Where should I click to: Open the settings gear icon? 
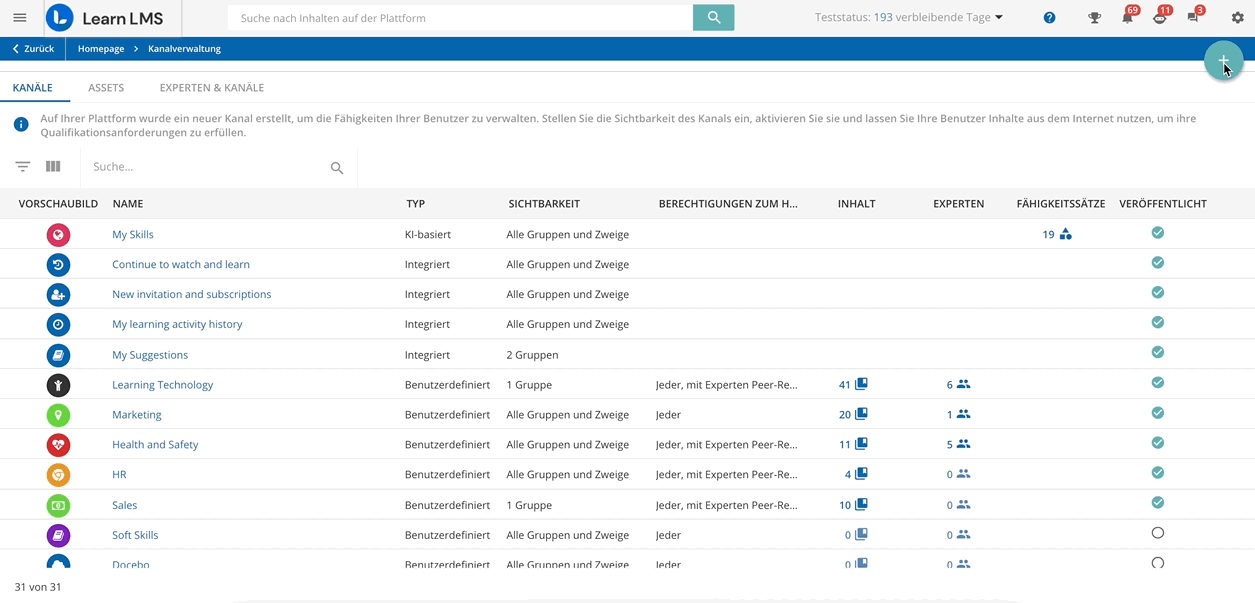1237,18
